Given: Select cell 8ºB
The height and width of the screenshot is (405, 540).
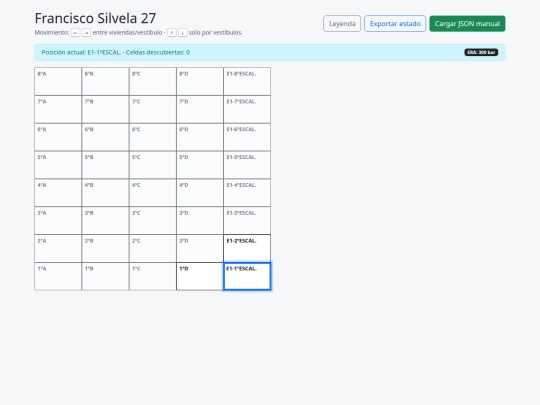Looking at the screenshot, I should coord(105,81).
